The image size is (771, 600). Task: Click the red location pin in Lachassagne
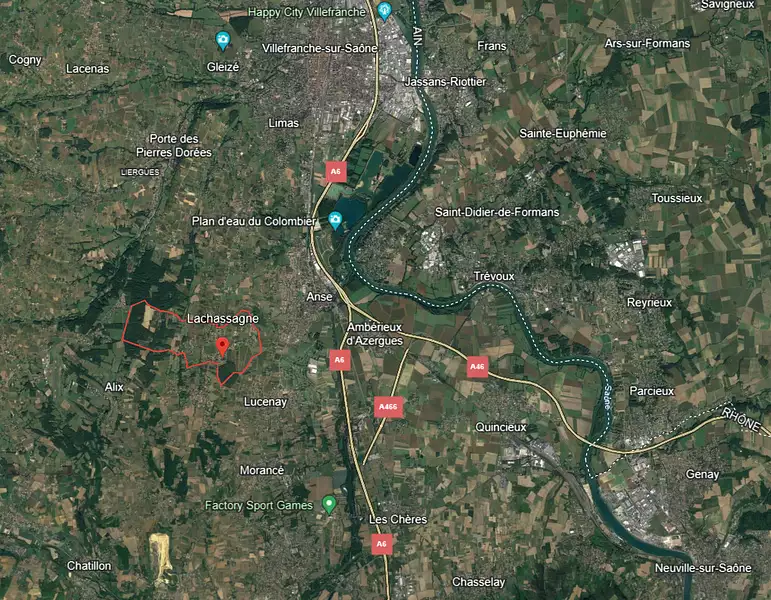click(223, 347)
